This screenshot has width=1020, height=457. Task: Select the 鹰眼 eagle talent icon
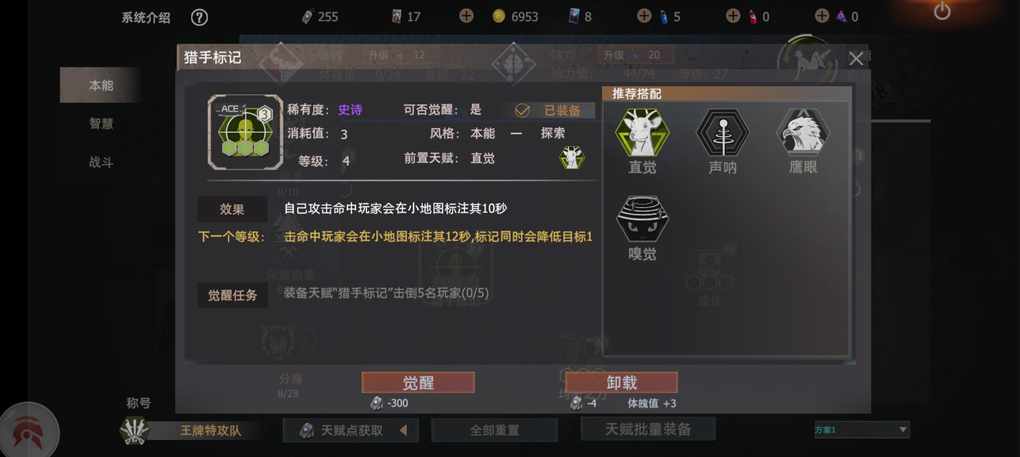click(x=803, y=132)
